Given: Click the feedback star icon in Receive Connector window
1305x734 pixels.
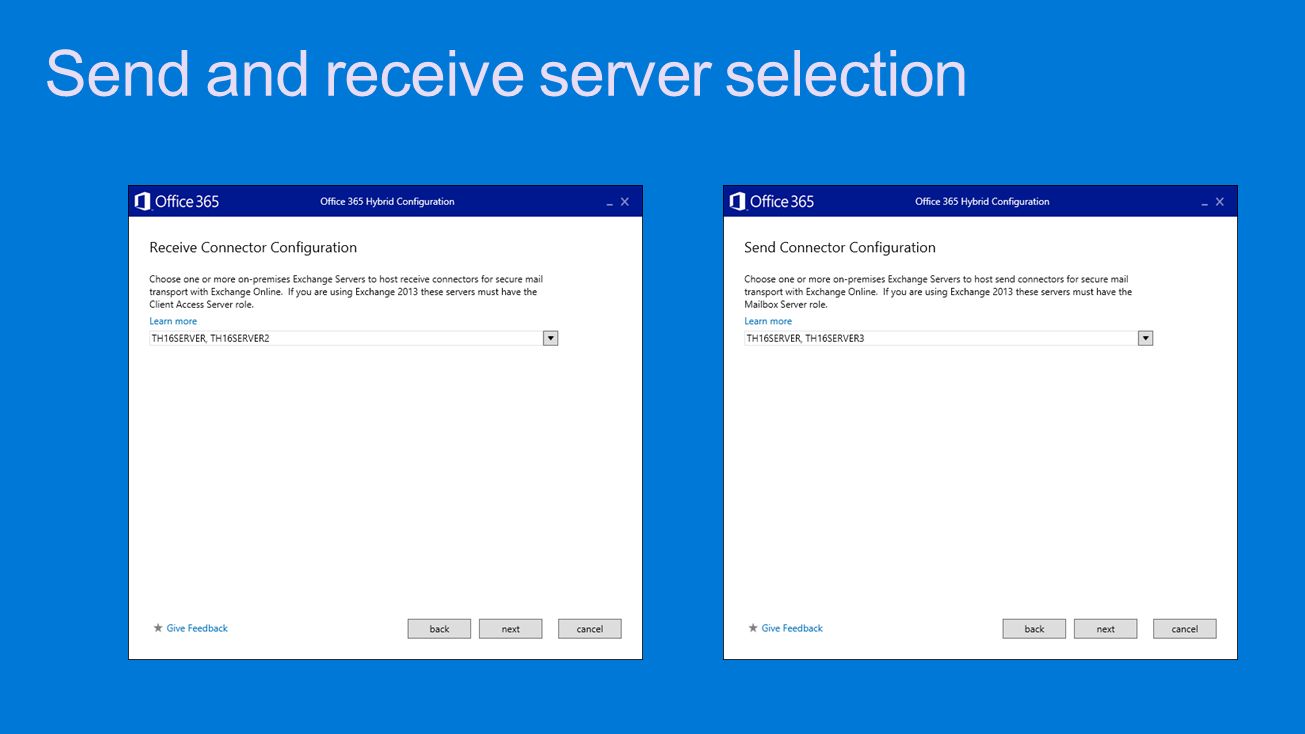Looking at the screenshot, I should pos(158,628).
